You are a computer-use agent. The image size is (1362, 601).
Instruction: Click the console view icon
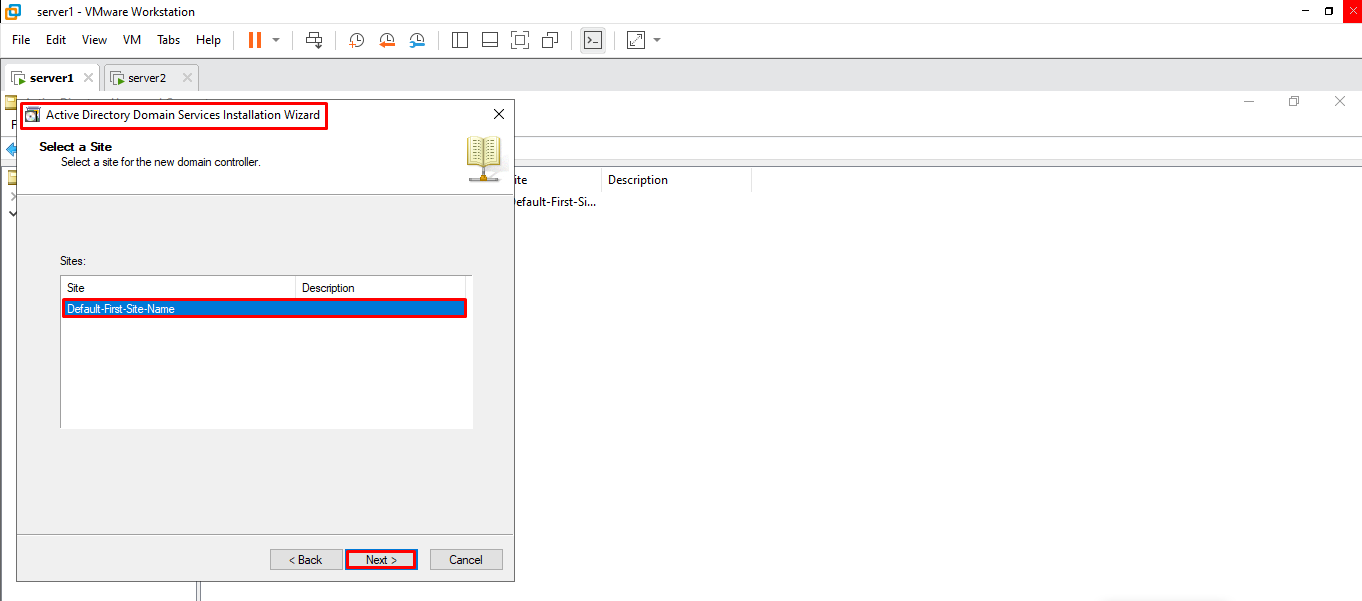point(593,40)
